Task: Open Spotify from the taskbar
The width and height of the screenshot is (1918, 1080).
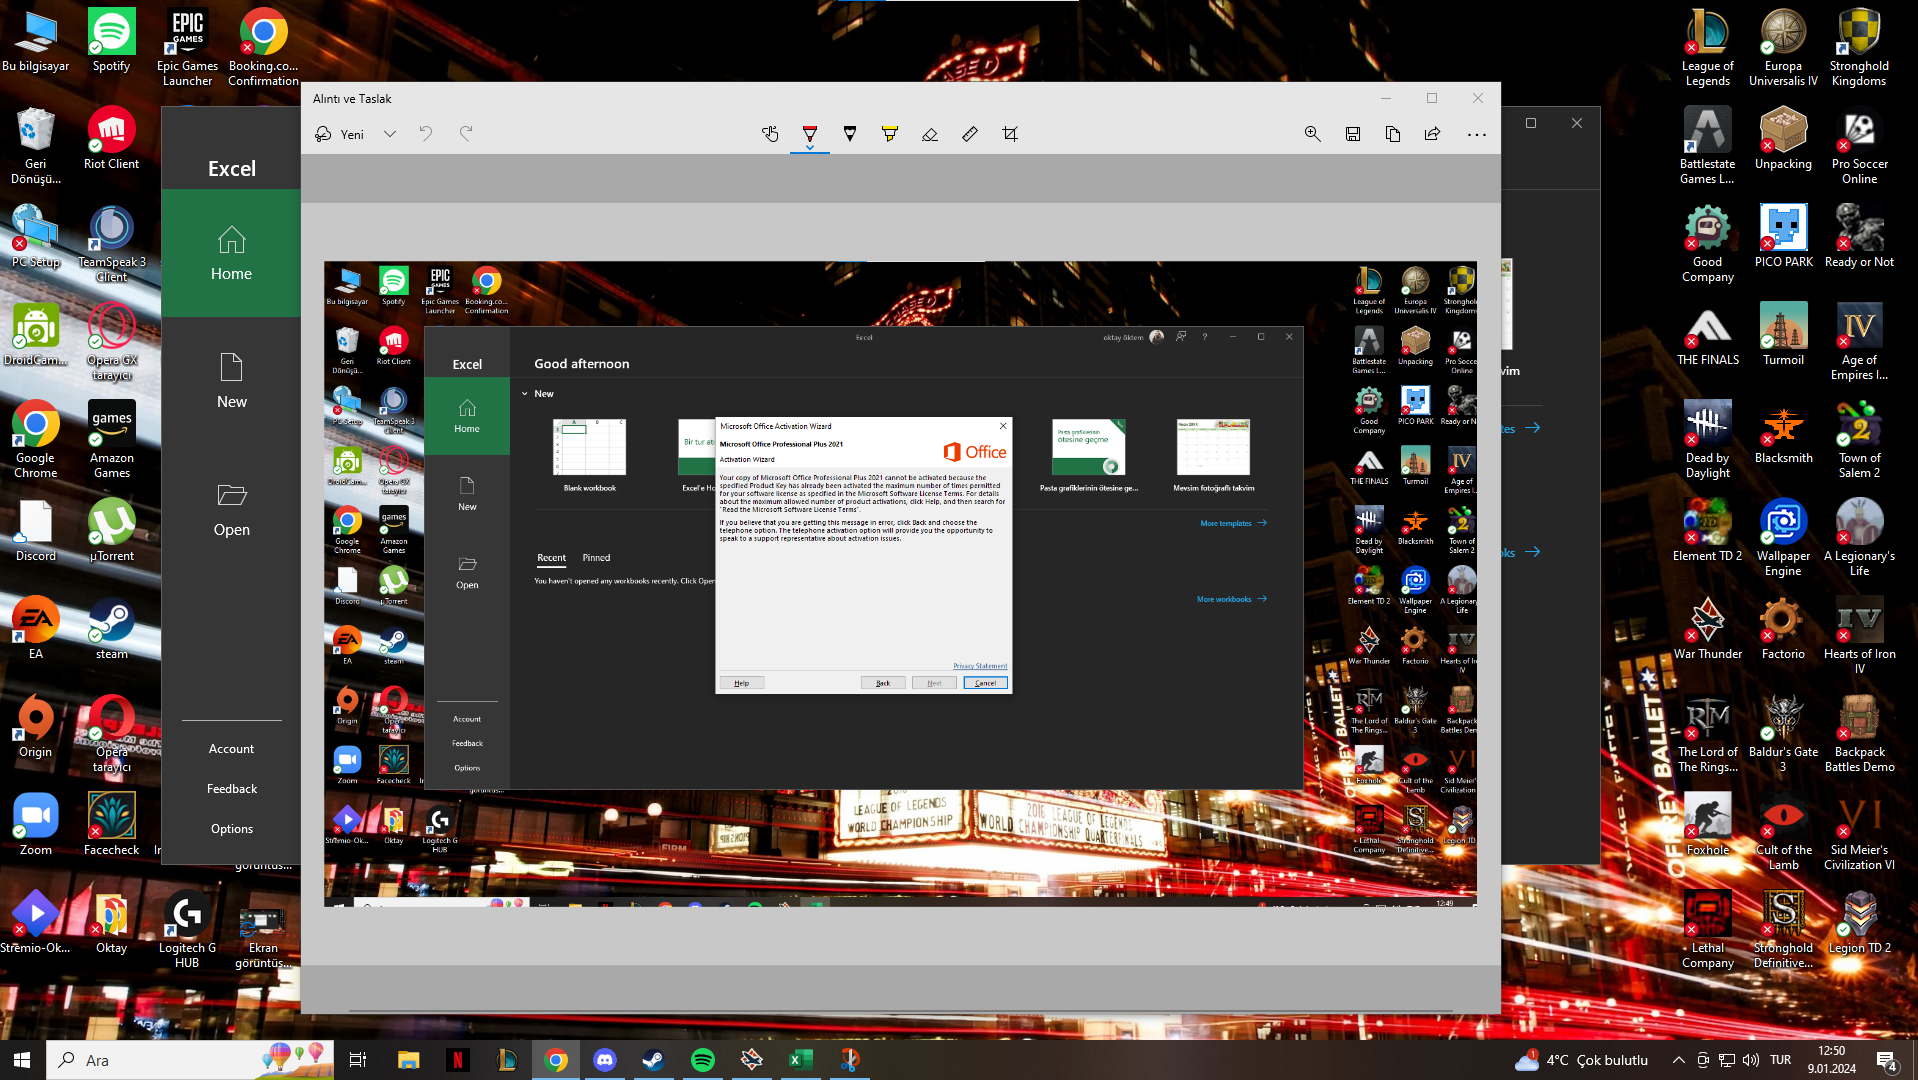Action: click(x=703, y=1060)
